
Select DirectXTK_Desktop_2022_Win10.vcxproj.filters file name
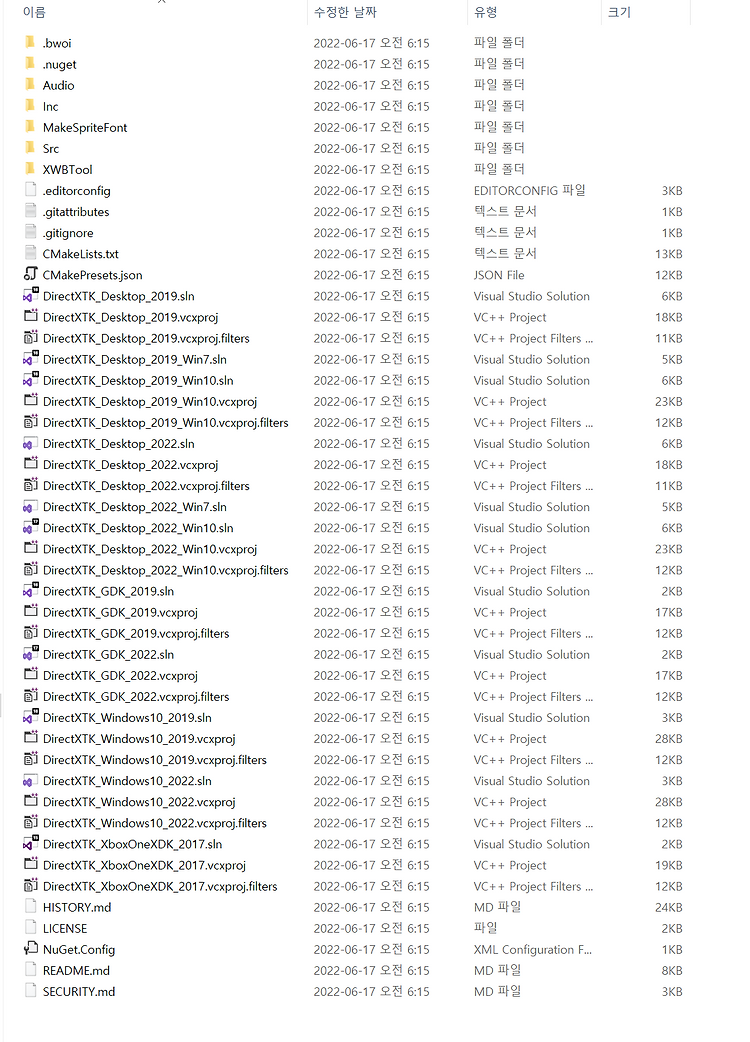(x=165, y=570)
